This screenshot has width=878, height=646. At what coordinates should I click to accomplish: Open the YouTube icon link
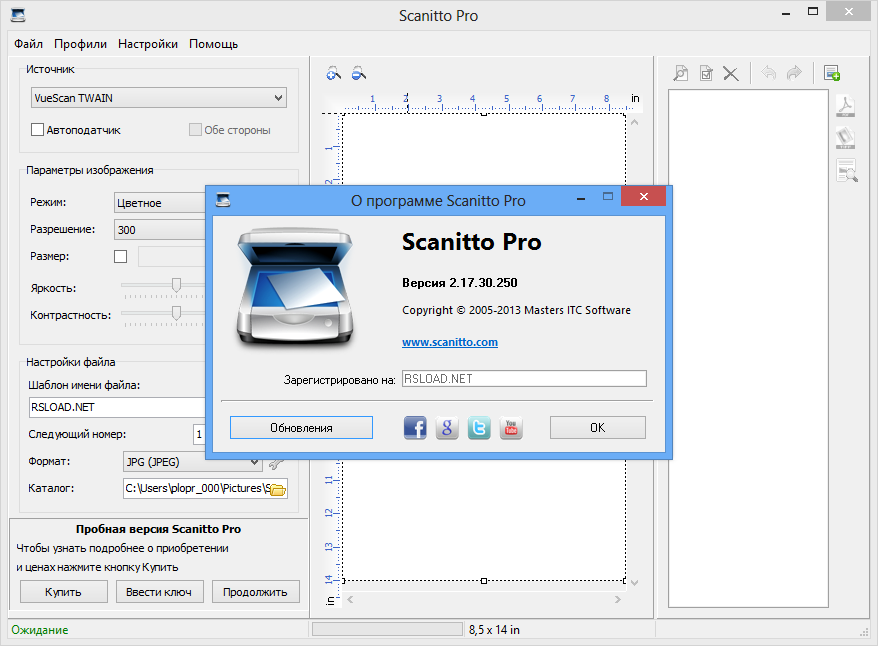[511, 428]
